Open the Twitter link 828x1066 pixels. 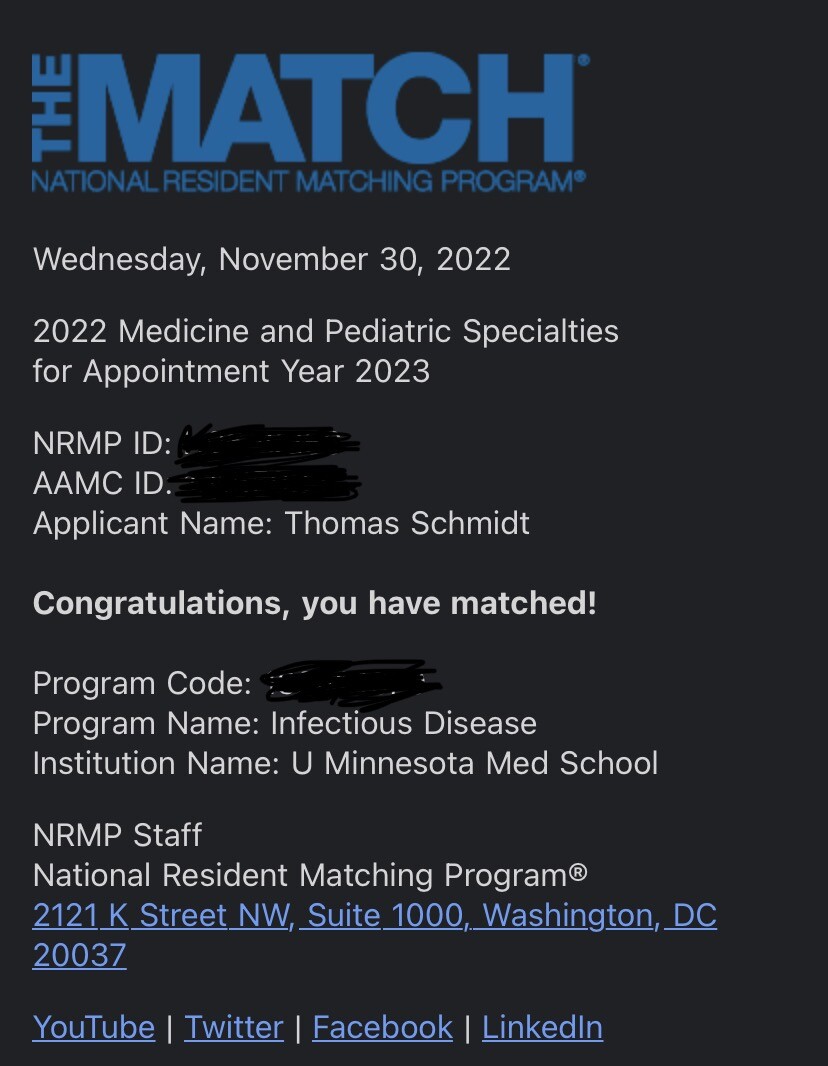[234, 1027]
